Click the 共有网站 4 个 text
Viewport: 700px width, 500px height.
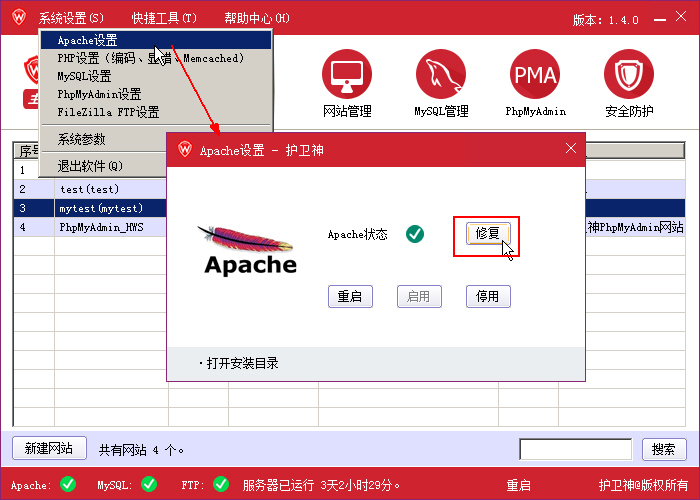(x=142, y=450)
